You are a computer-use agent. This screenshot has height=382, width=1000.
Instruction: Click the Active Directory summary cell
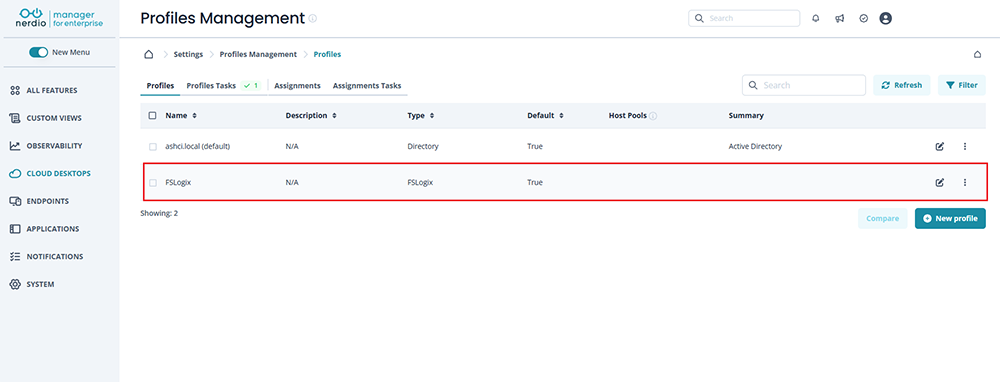(x=755, y=147)
